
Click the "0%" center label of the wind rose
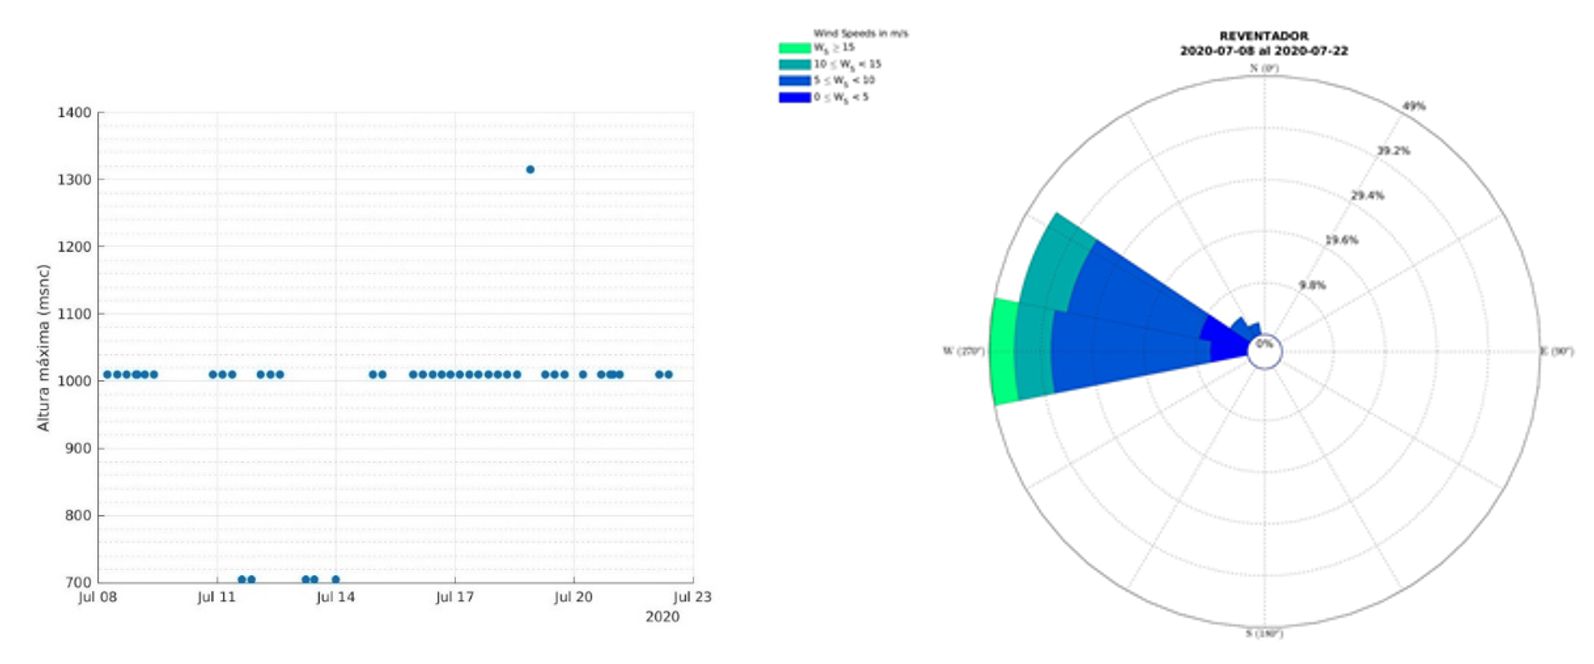pyautogui.click(x=1265, y=344)
